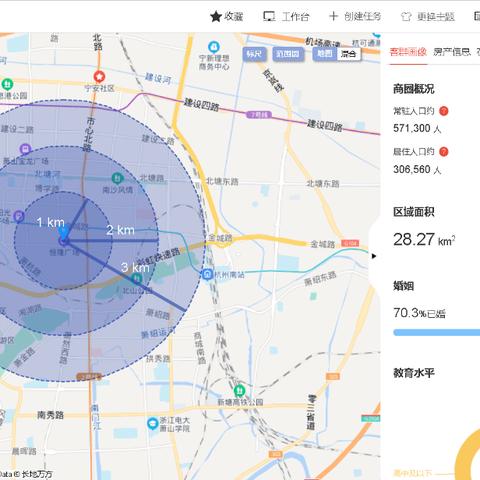Click the 居住人口约 label
This screenshot has width=480, height=480.
[414, 152]
